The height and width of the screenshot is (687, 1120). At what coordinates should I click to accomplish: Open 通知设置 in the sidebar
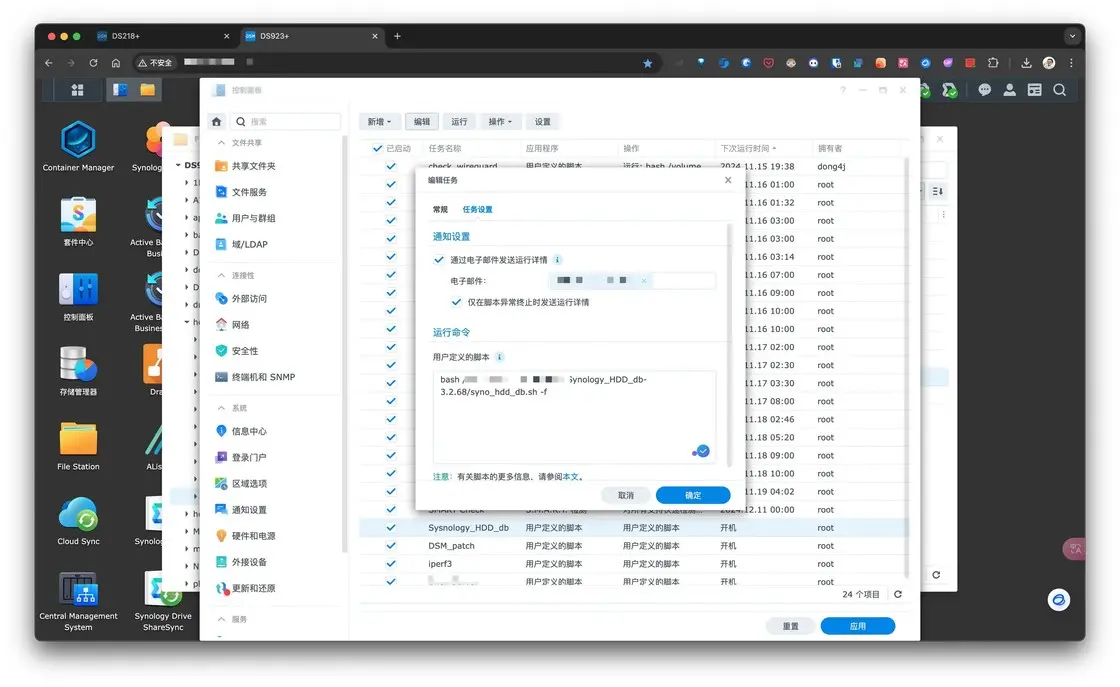[x=241, y=510]
